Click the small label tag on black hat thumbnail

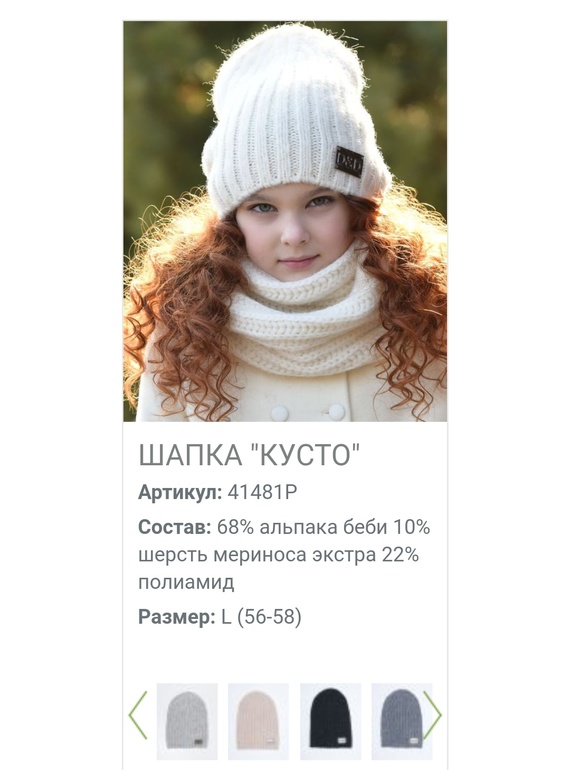340,742
